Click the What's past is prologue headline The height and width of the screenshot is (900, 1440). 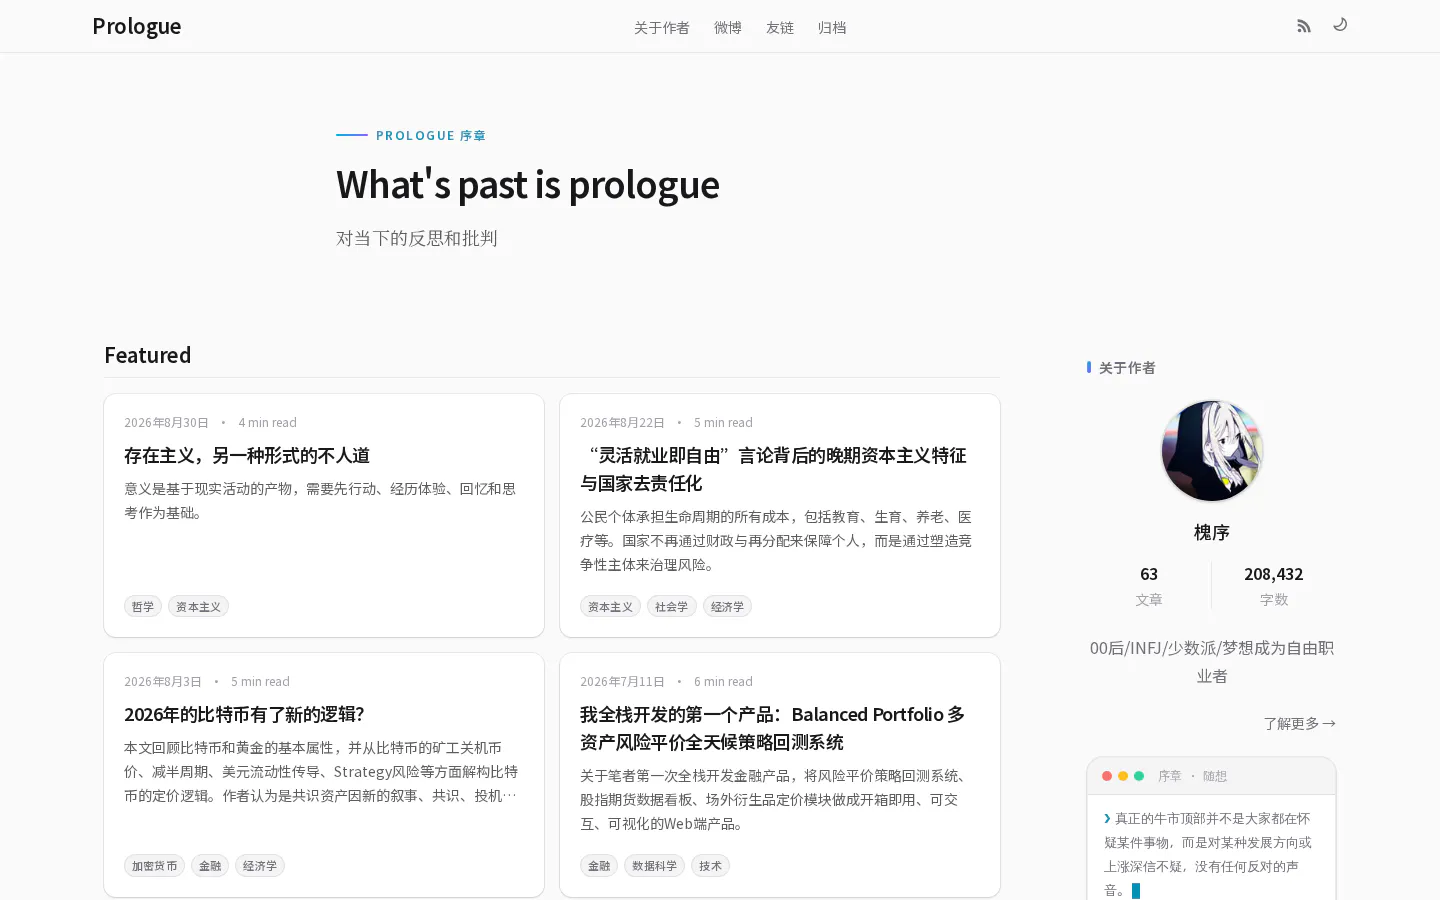(x=528, y=185)
